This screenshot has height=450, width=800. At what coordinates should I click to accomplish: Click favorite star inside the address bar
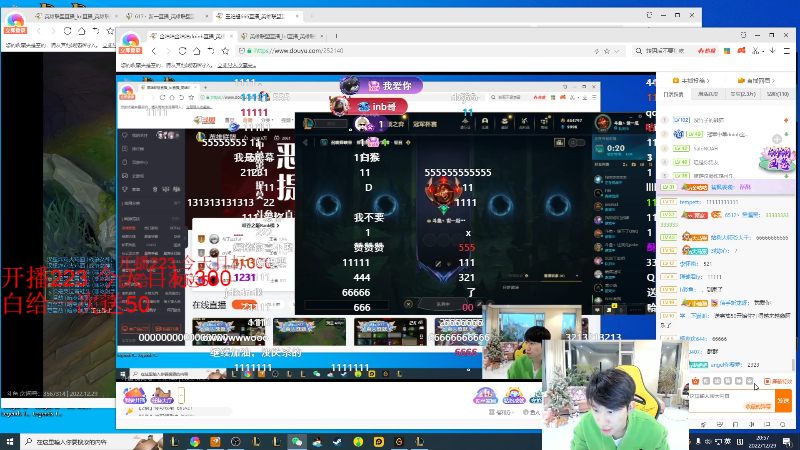pyautogui.click(x=607, y=51)
